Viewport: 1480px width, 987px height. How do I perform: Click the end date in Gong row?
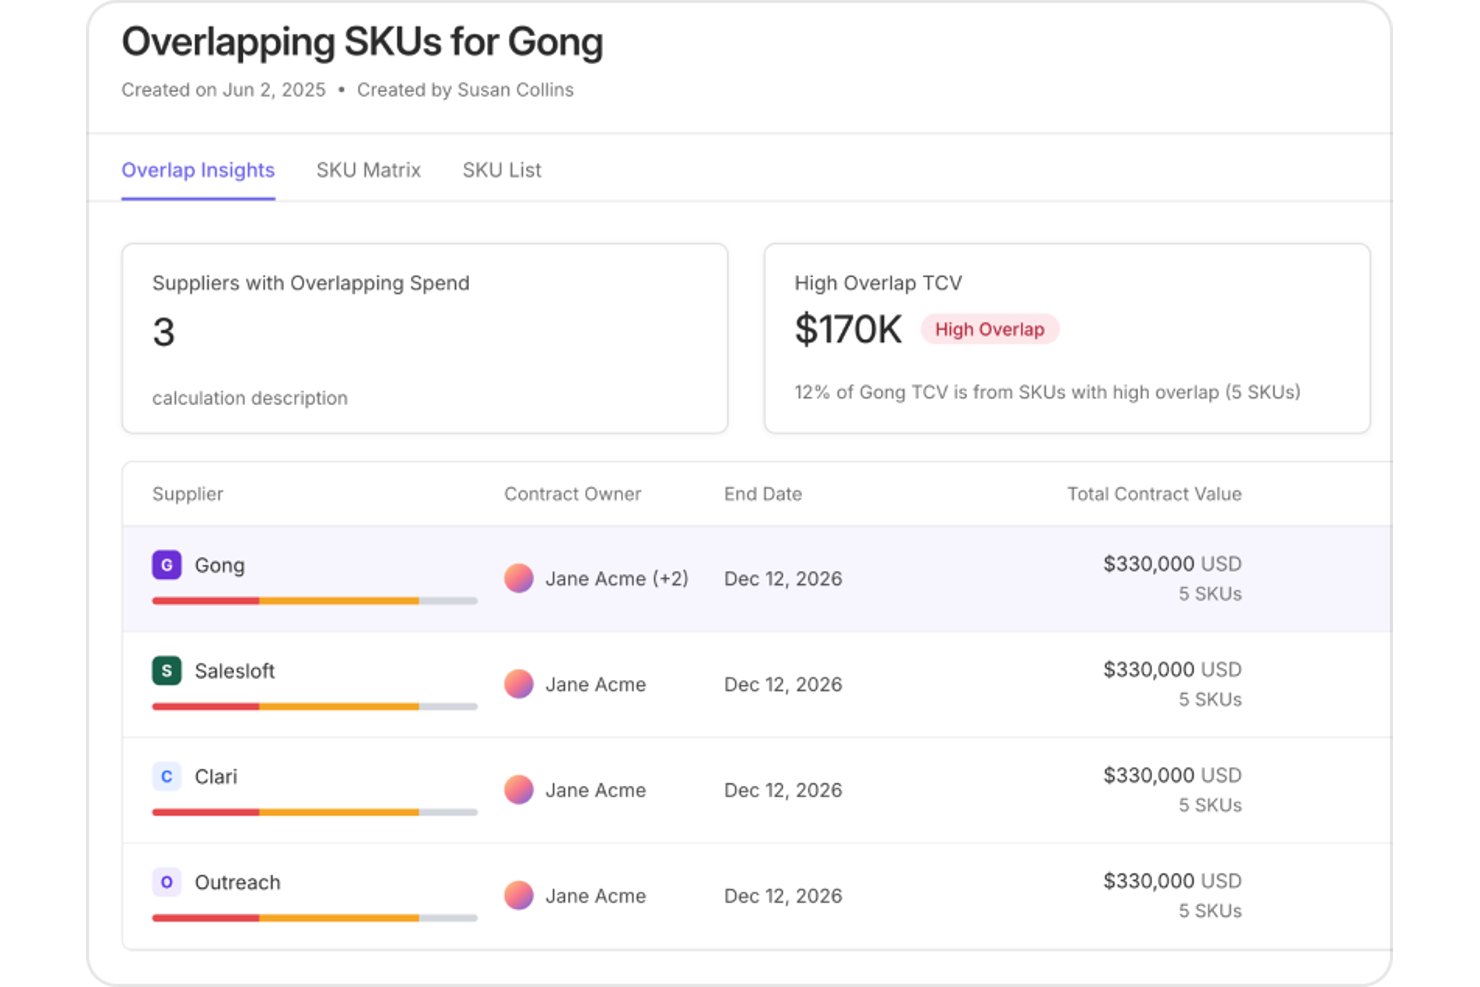783,579
